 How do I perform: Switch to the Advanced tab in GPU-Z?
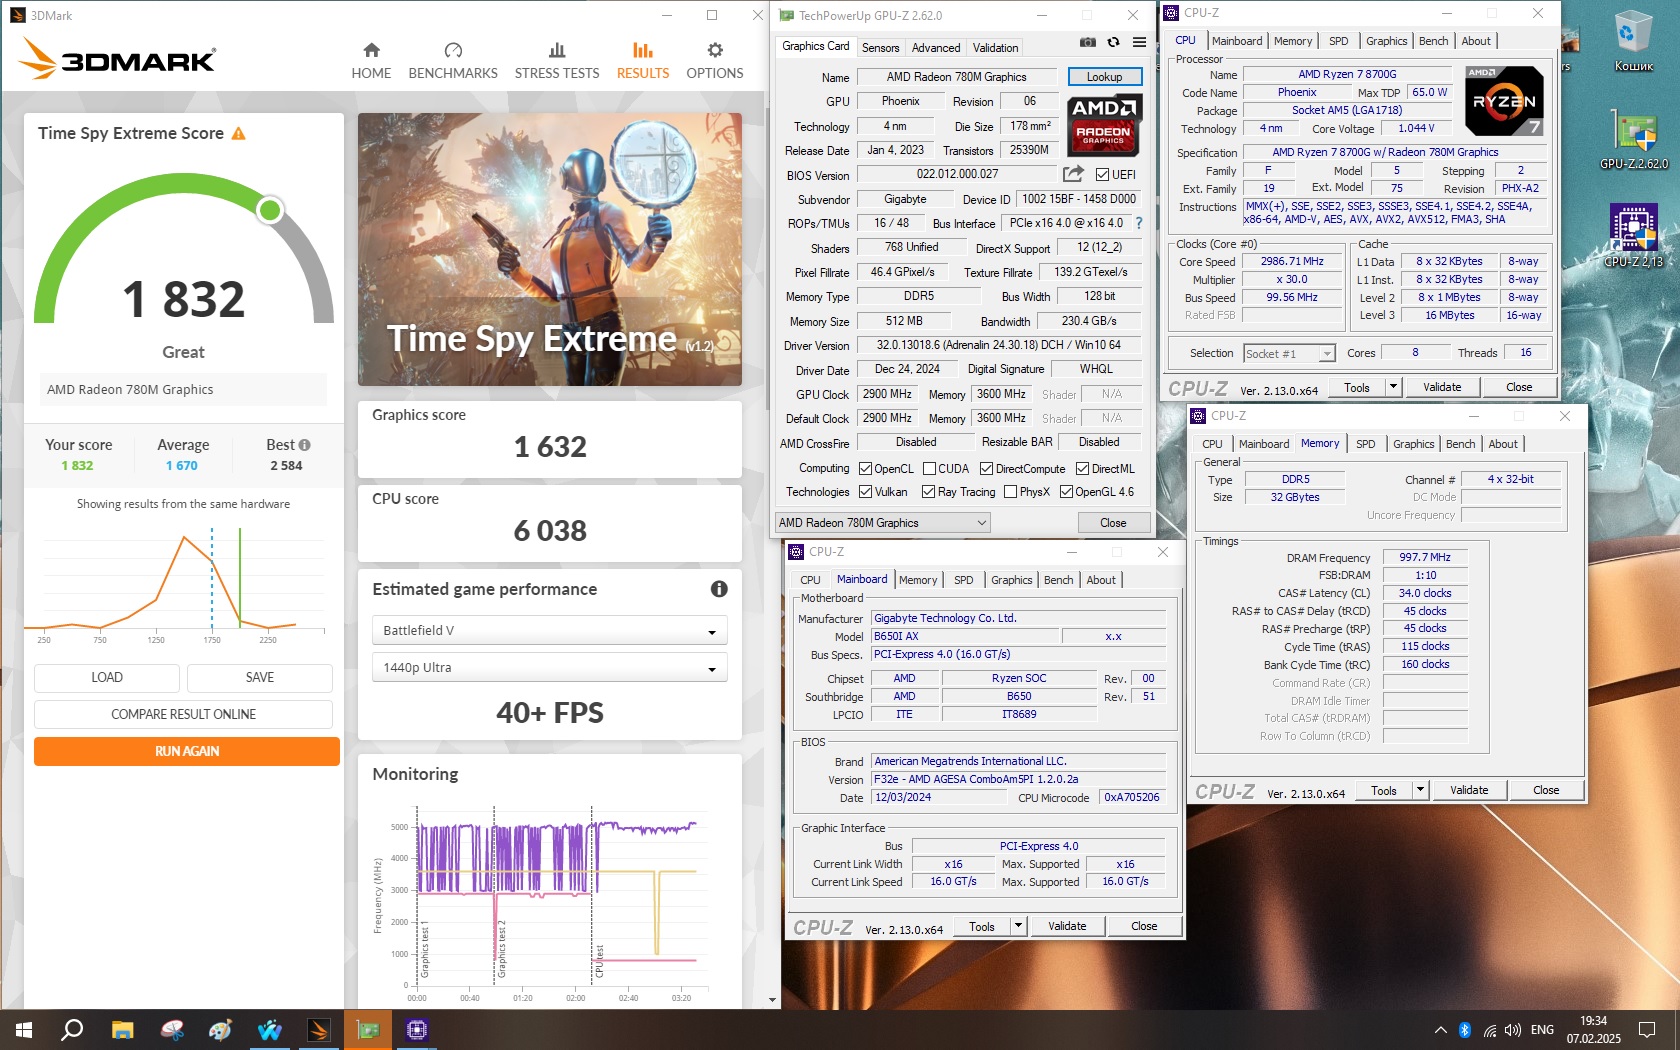[x=936, y=47]
